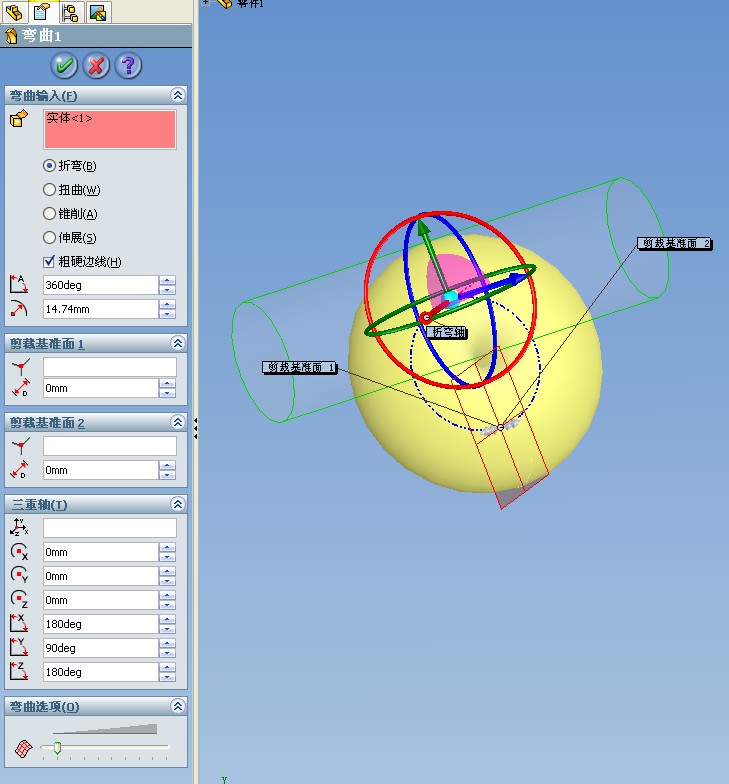Click the trim plane 2 reference point icon

[x=20, y=446]
